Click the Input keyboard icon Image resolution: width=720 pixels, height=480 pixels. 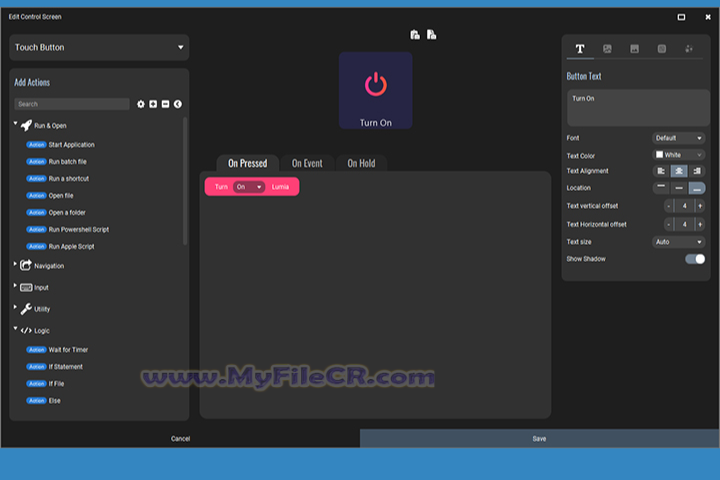pyautogui.click(x=26, y=288)
